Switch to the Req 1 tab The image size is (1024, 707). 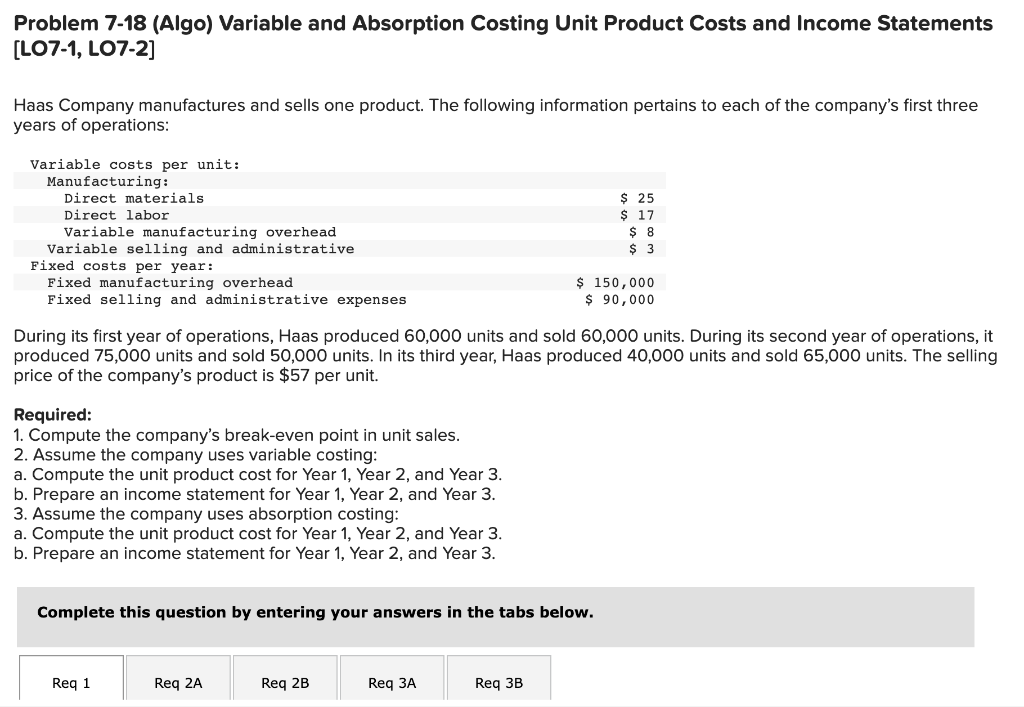[x=71, y=682]
